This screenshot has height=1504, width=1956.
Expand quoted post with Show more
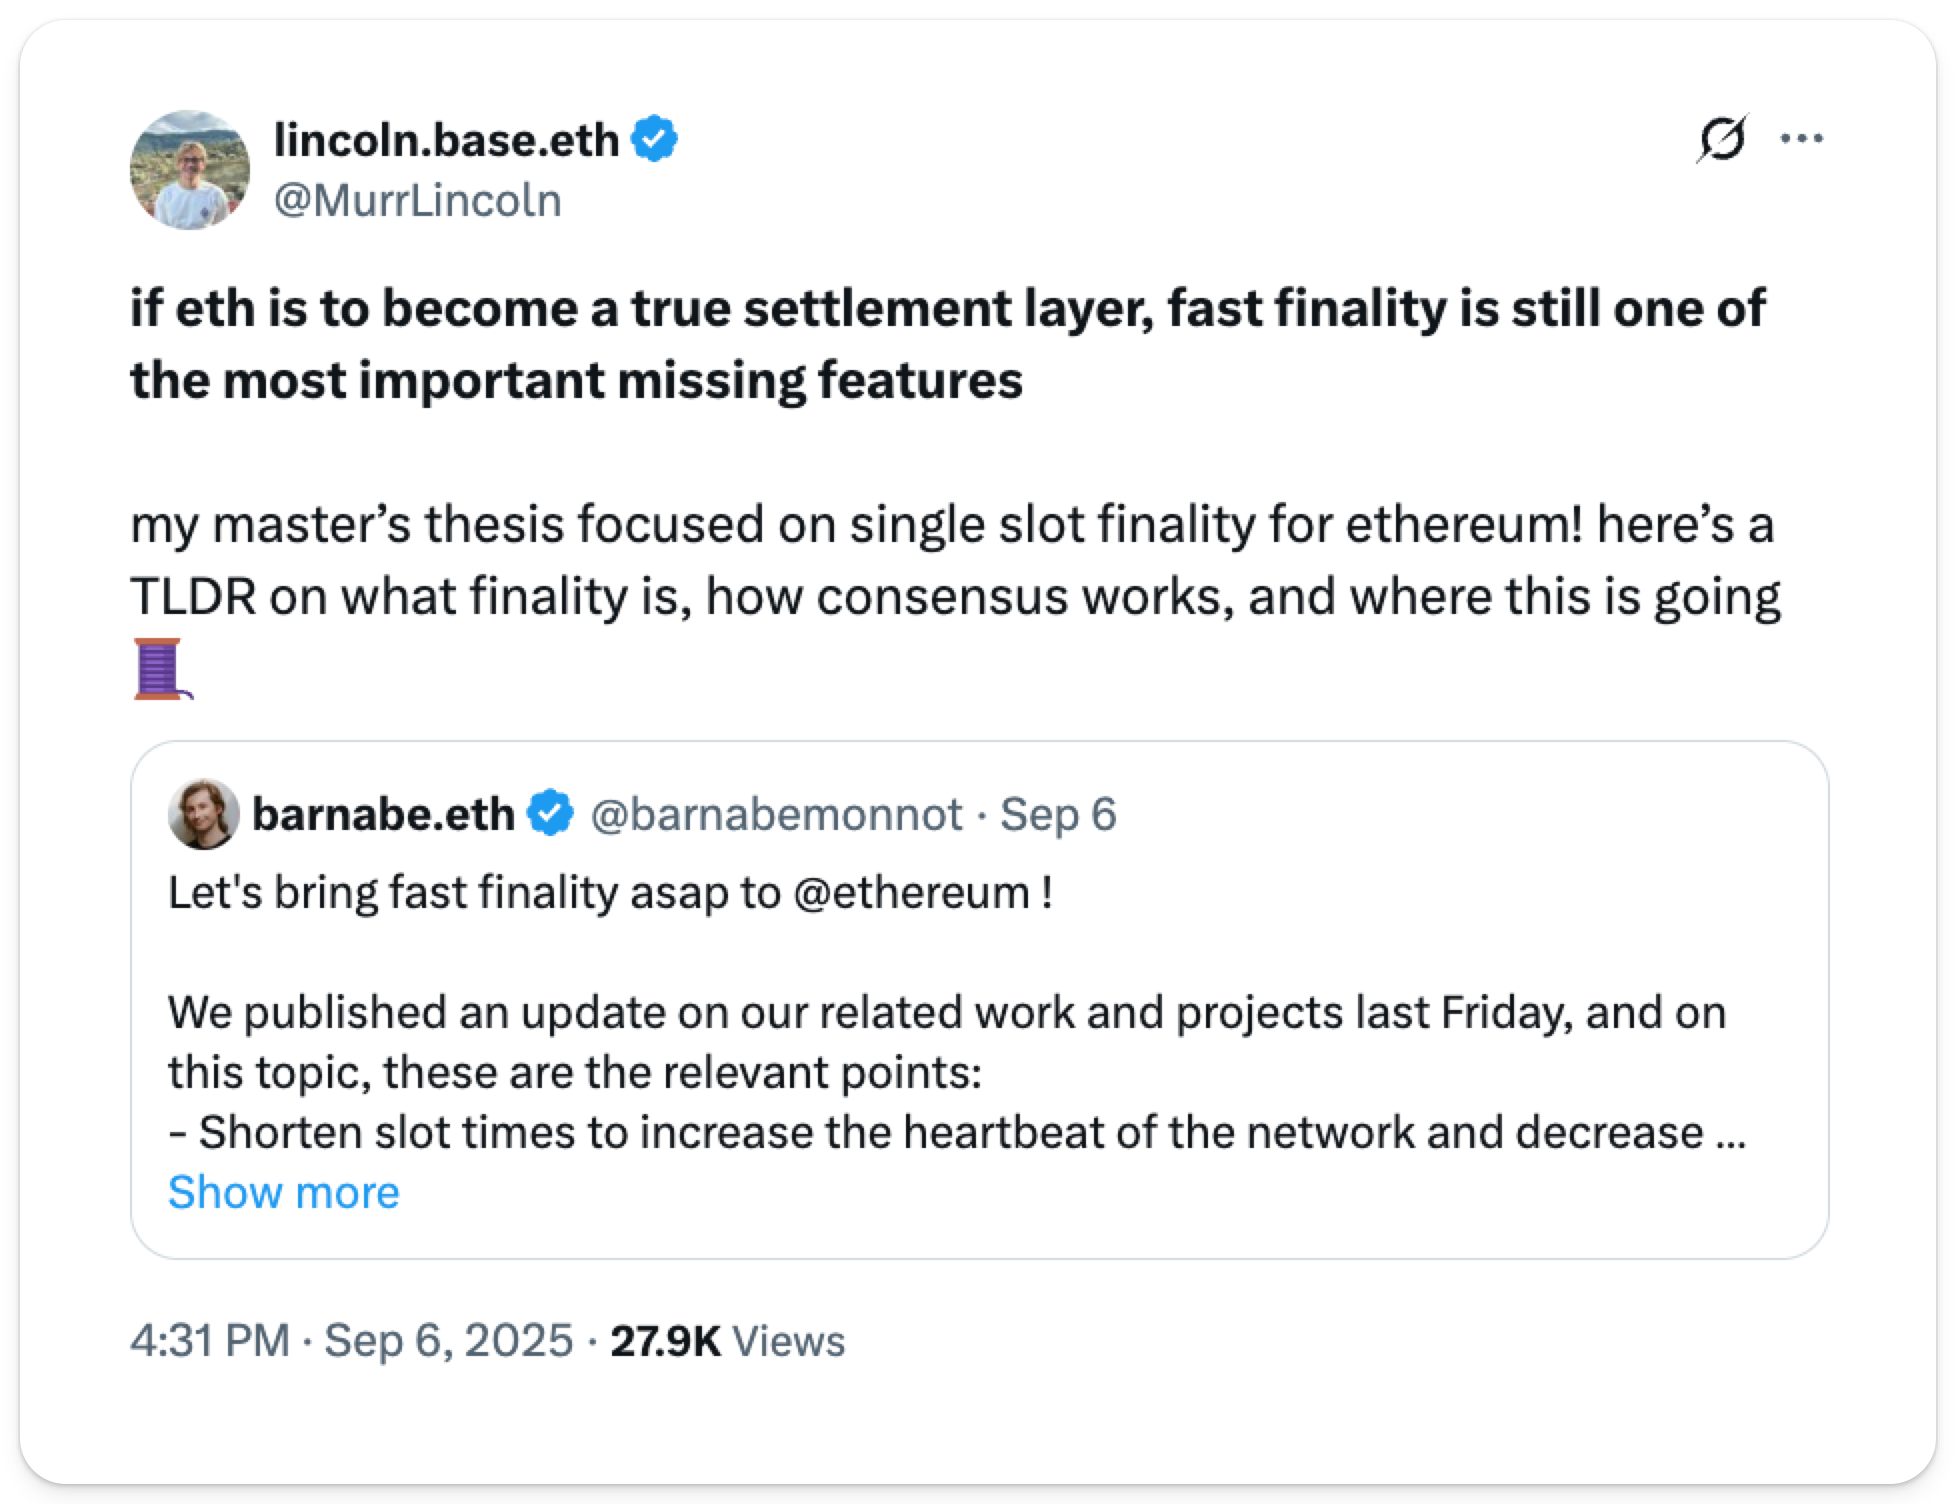click(x=283, y=1192)
